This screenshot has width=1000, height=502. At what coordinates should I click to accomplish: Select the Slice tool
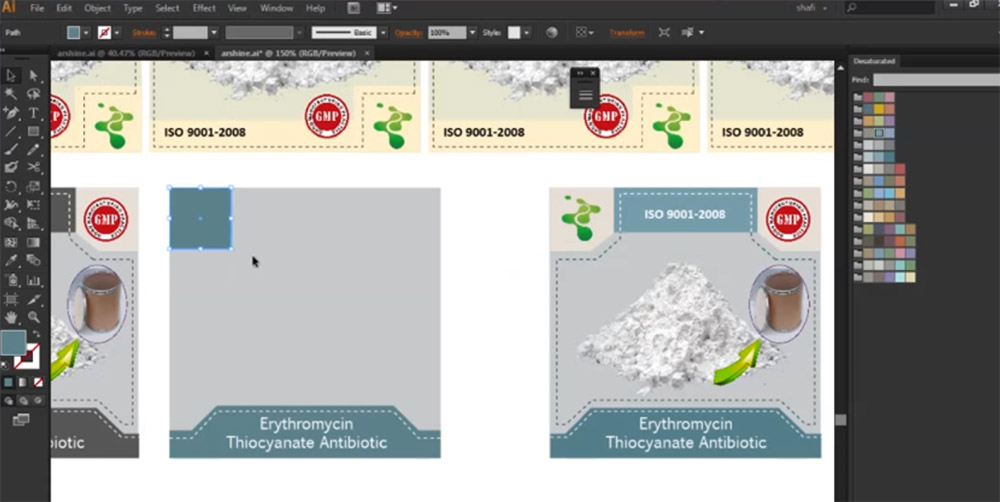(33, 299)
